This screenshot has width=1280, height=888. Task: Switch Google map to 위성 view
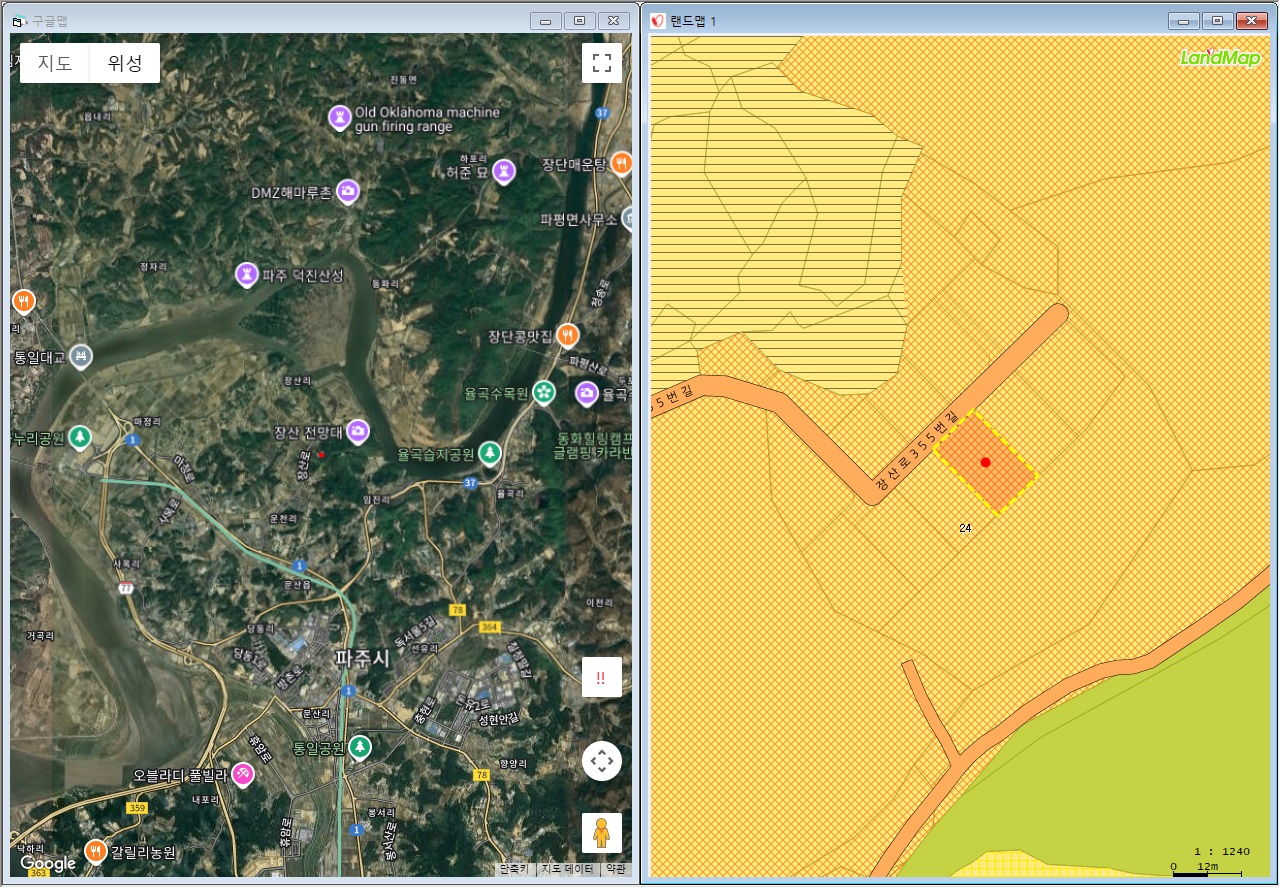coord(125,63)
